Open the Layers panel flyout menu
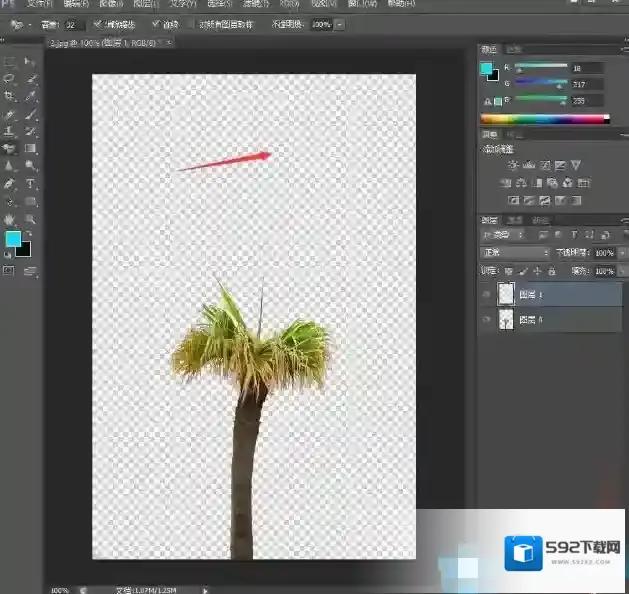Screen dimensions: 629x594 click(x=624, y=220)
